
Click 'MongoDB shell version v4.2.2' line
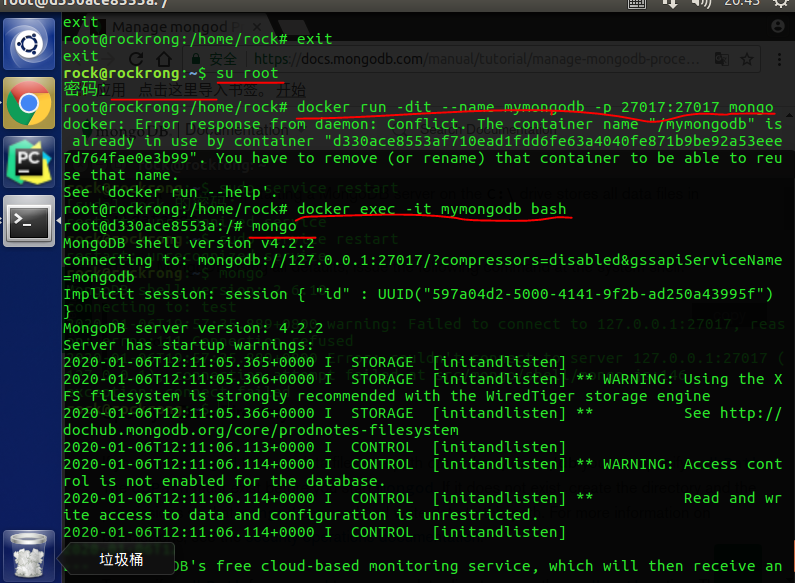[x=189, y=243]
